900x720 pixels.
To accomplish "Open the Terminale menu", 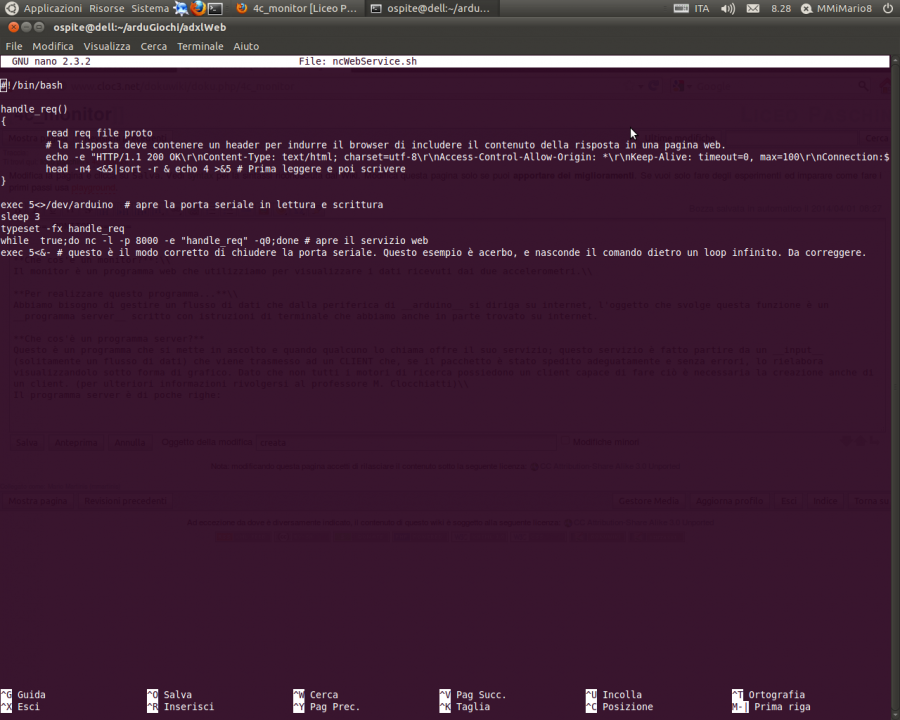I will click(200, 47).
